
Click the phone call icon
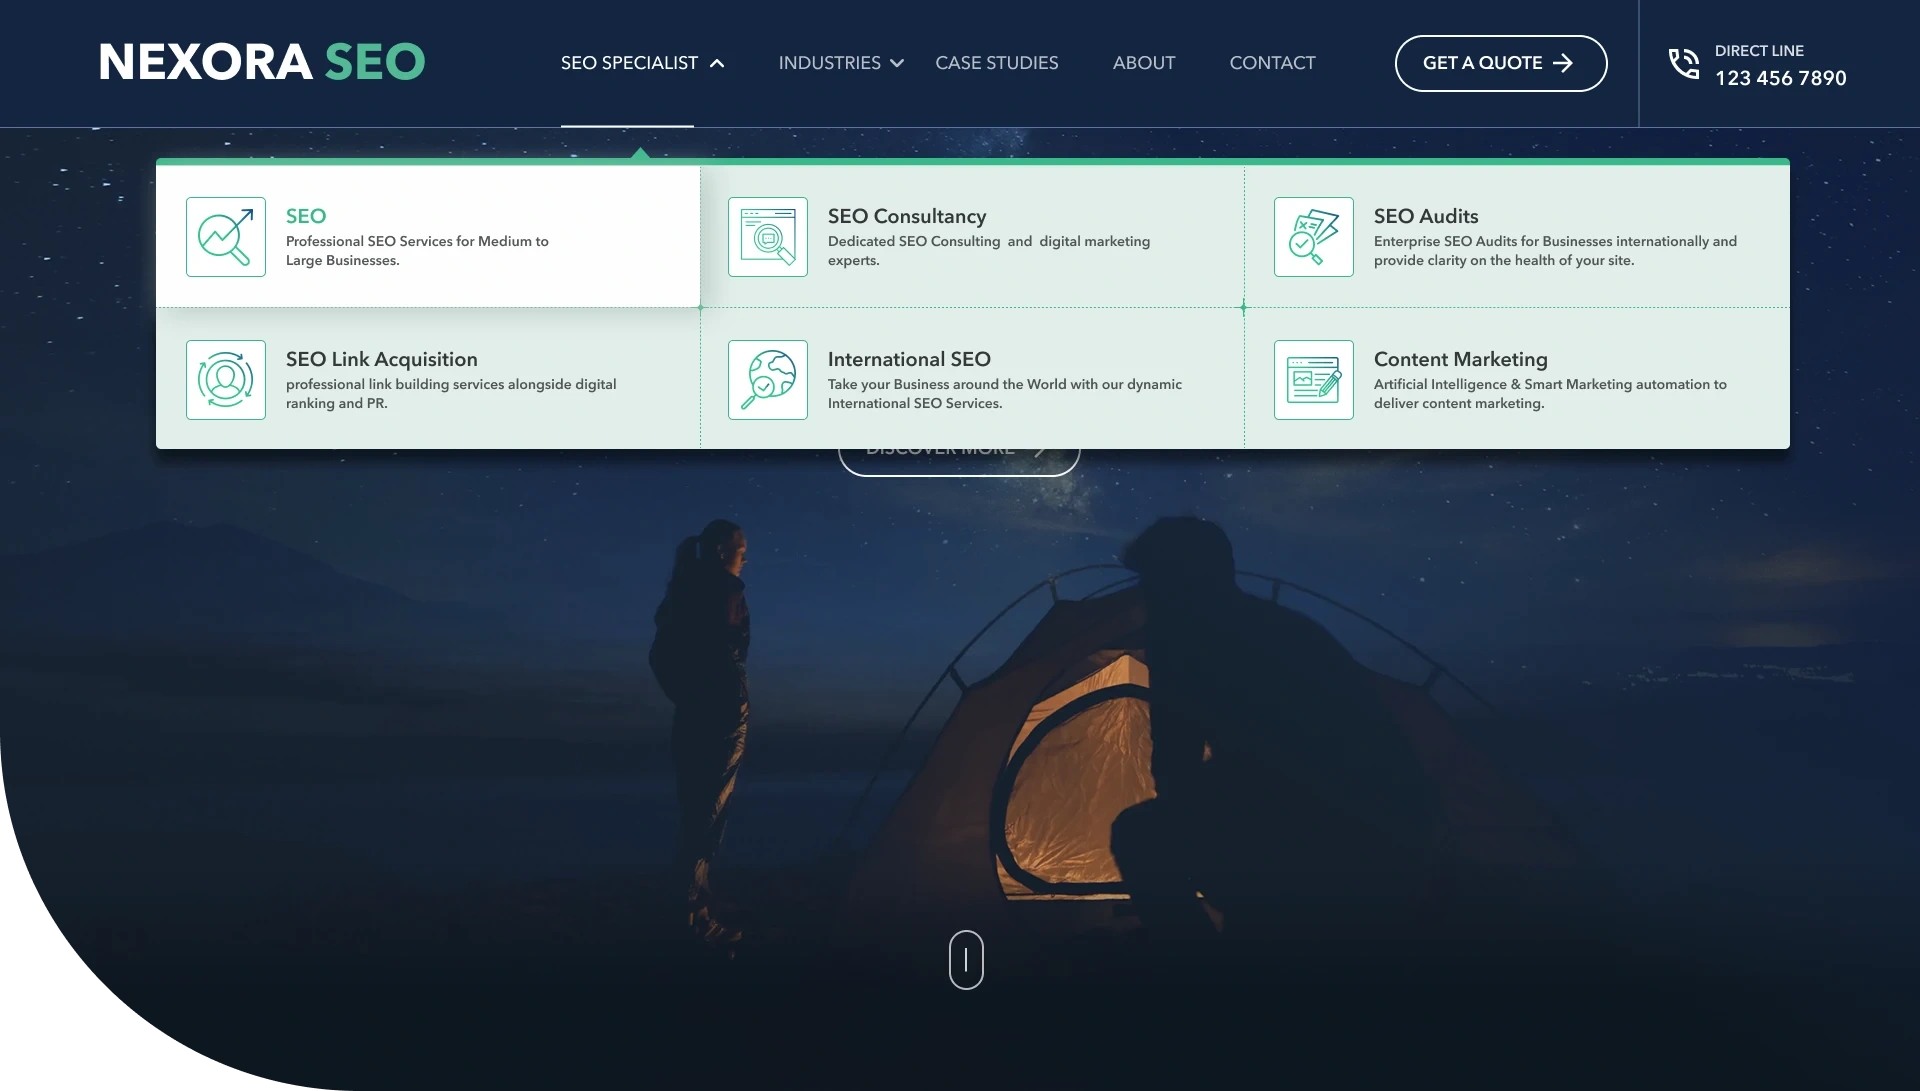(x=1684, y=64)
